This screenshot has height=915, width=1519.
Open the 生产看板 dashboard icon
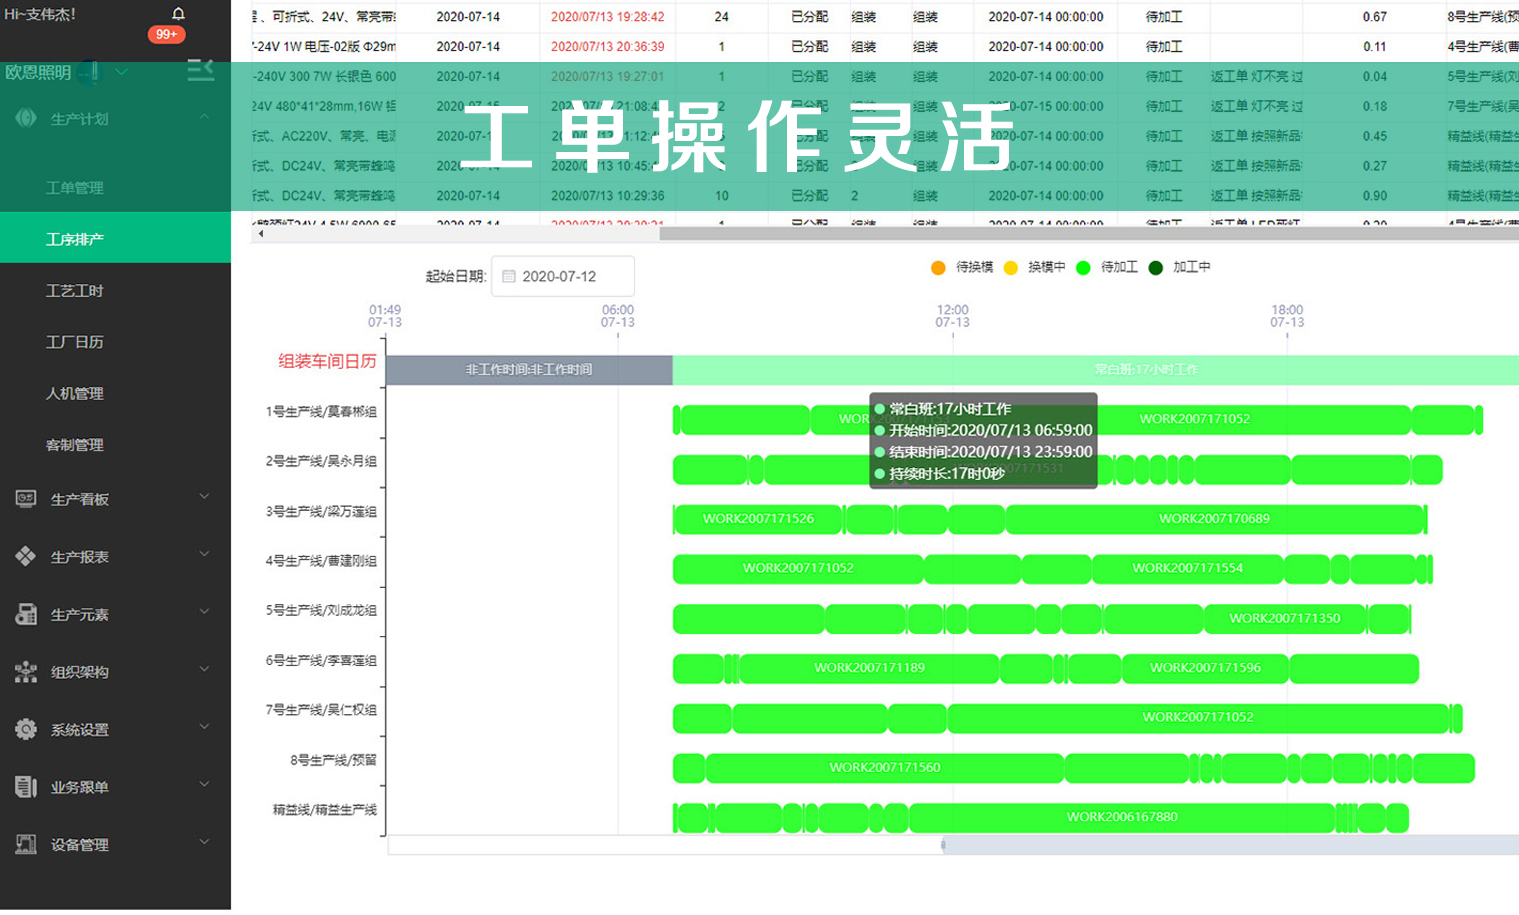coord(25,497)
